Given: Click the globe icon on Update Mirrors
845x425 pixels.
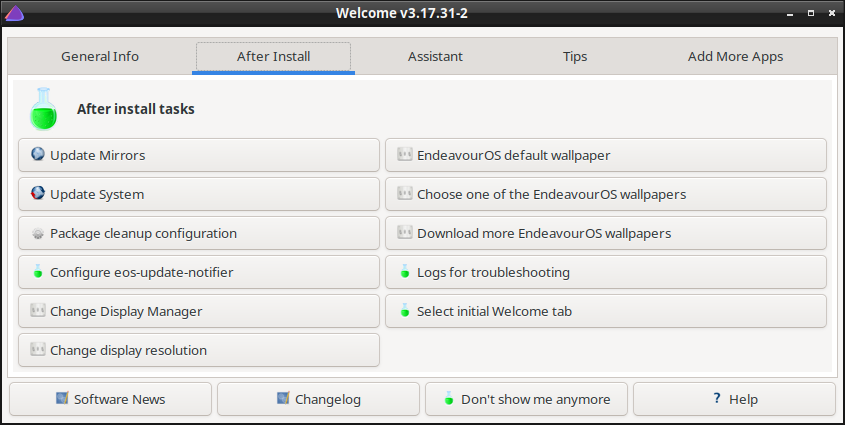Looking at the screenshot, I should 38,154.
